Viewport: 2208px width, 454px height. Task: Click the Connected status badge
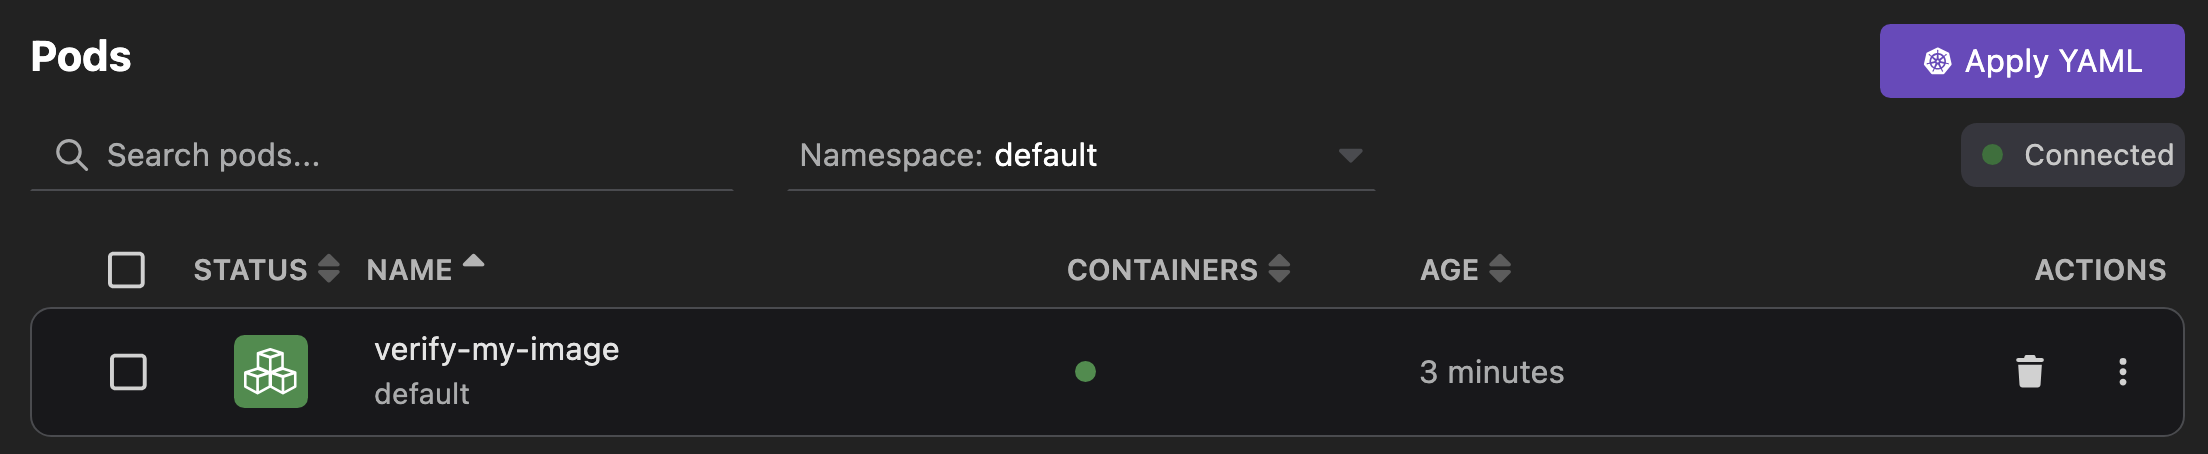point(2072,155)
